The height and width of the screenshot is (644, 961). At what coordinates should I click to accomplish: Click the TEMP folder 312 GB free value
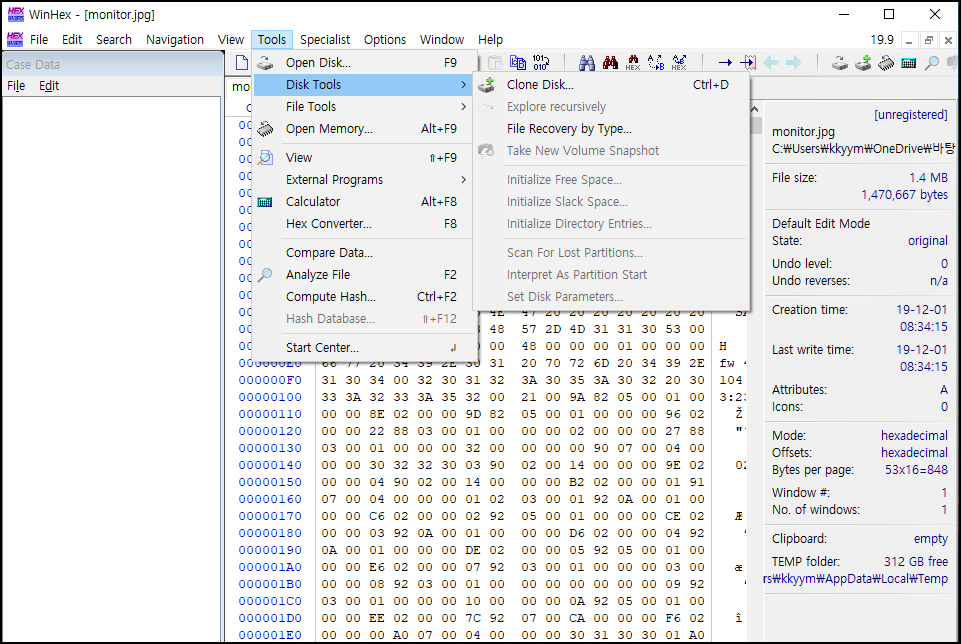click(x=916, y=562)
